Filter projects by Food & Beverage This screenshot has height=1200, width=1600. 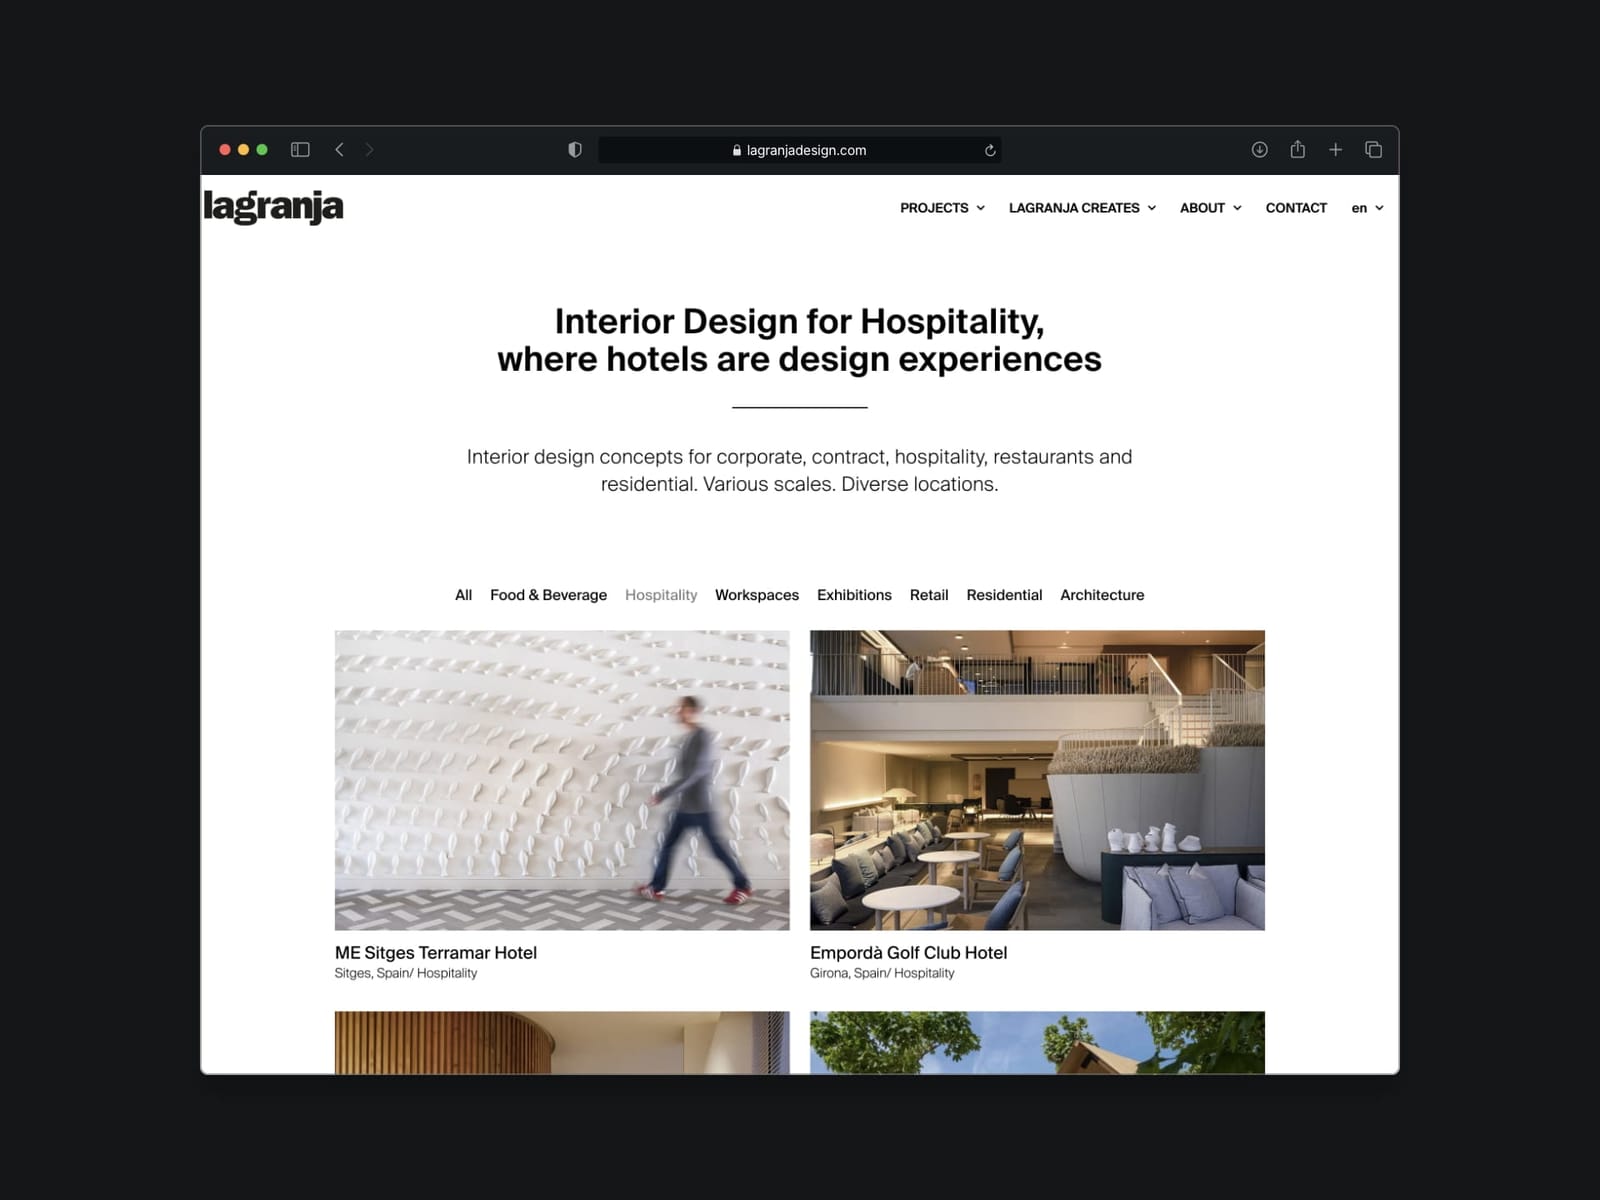click(548, 595)
